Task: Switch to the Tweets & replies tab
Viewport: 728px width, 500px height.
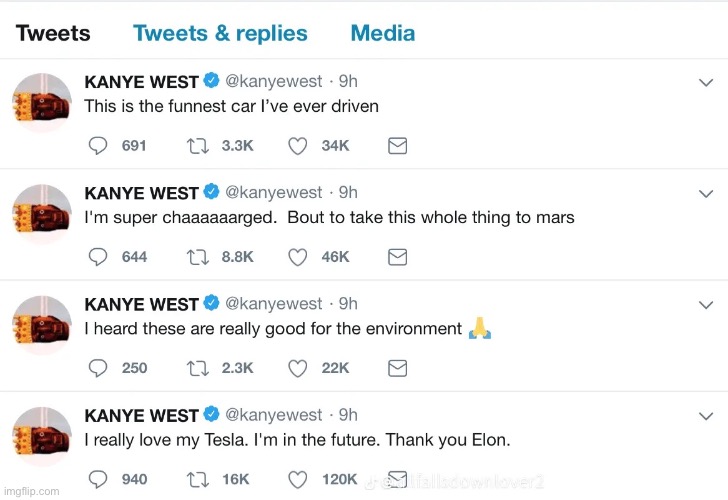Action: (219, 33)
